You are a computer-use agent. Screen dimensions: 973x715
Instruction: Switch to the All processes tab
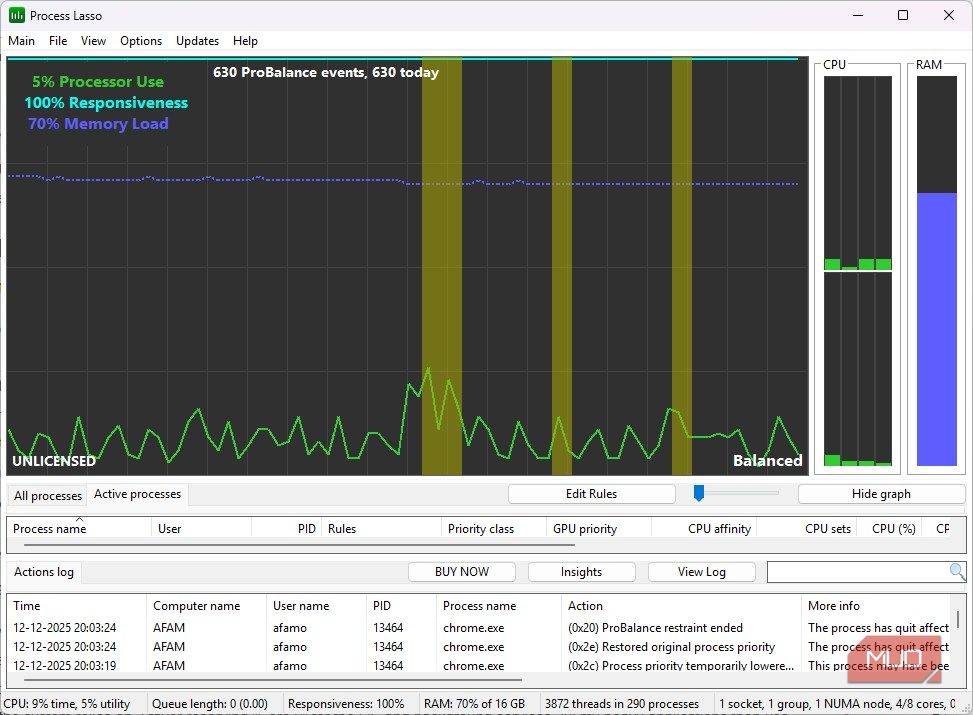pos(48,495)
